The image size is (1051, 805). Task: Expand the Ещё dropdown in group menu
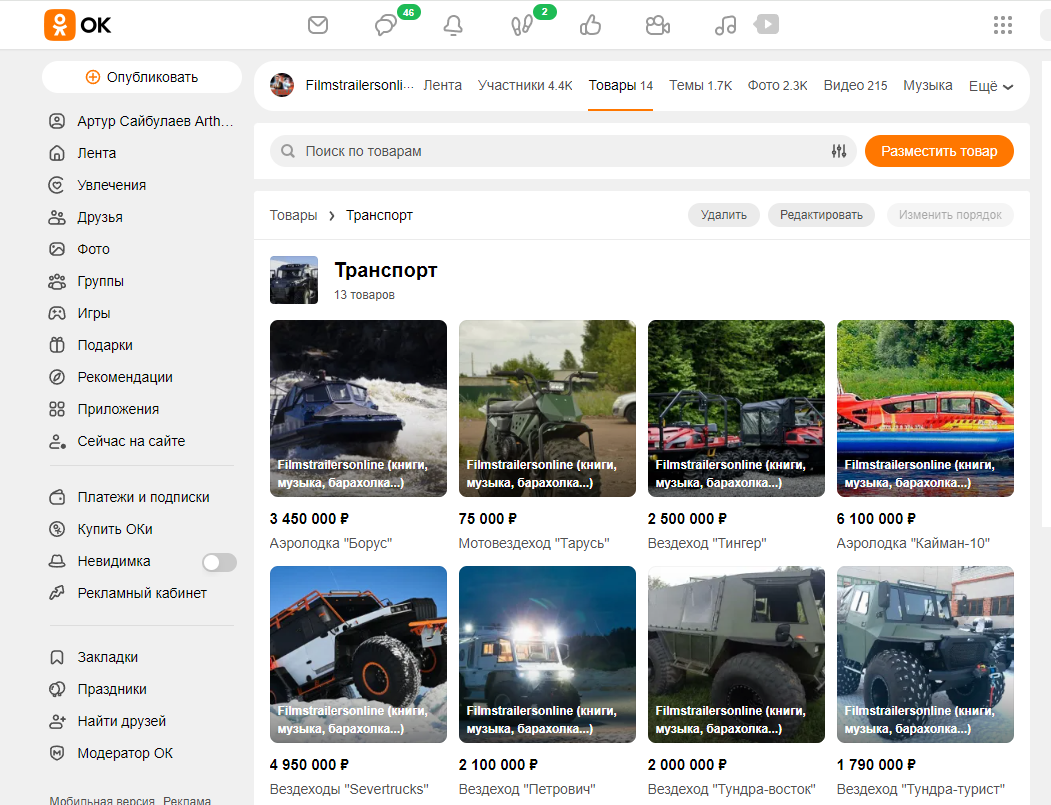point(991,86)
